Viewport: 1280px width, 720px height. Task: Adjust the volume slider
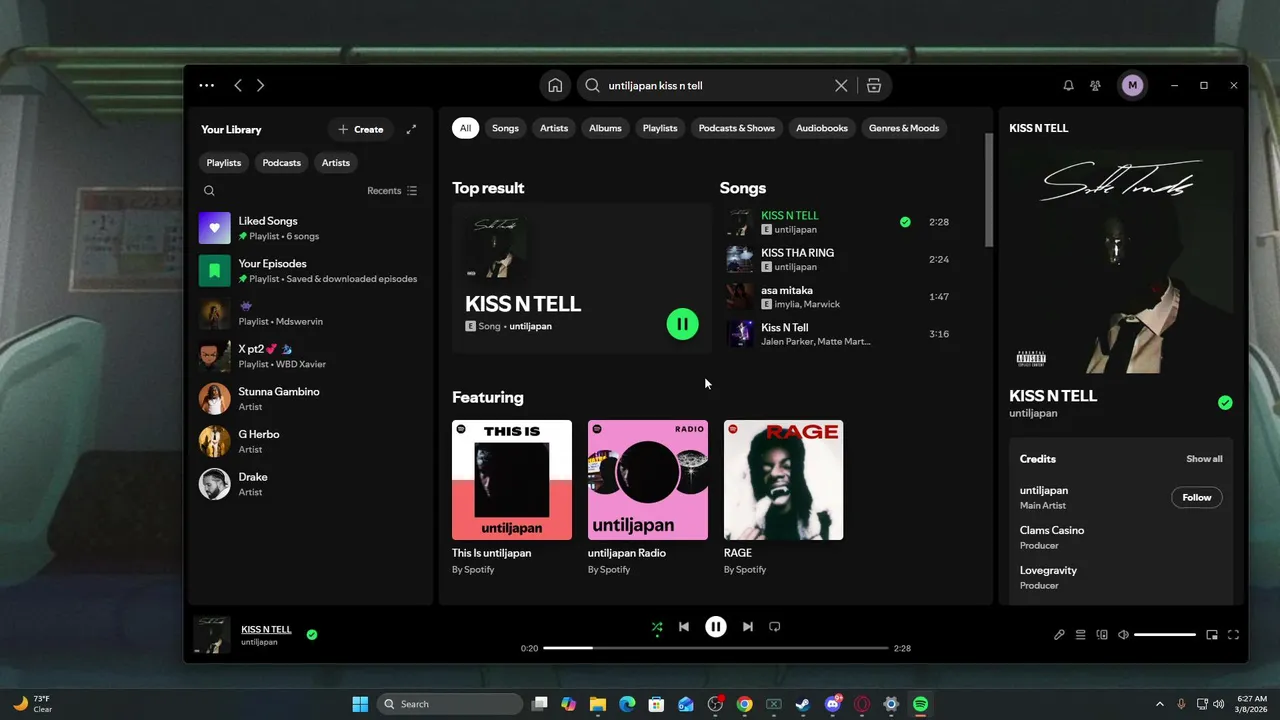coord(1165,635)
